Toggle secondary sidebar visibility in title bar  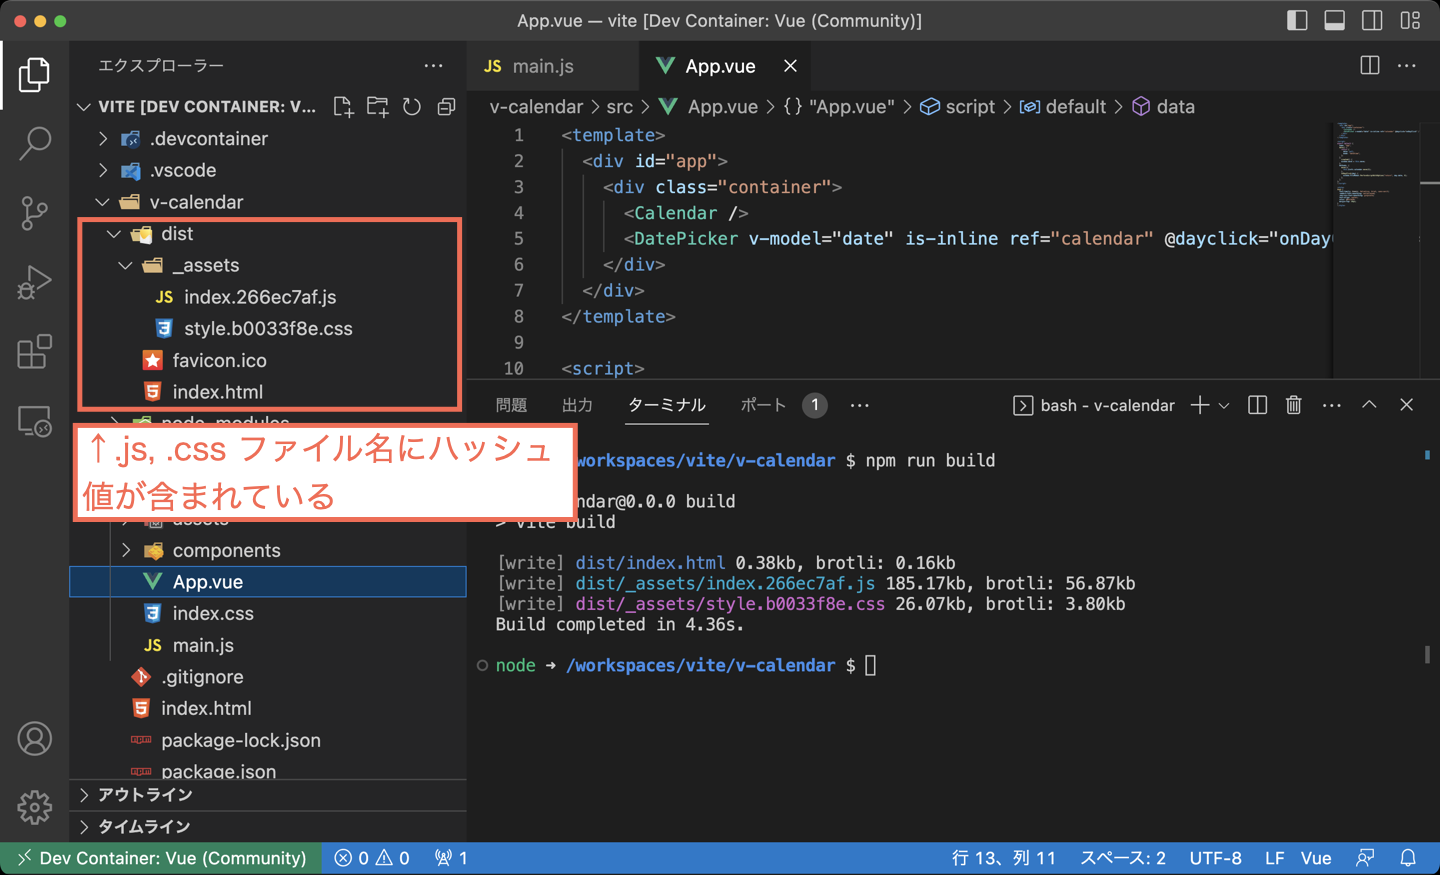[1372, 20]
